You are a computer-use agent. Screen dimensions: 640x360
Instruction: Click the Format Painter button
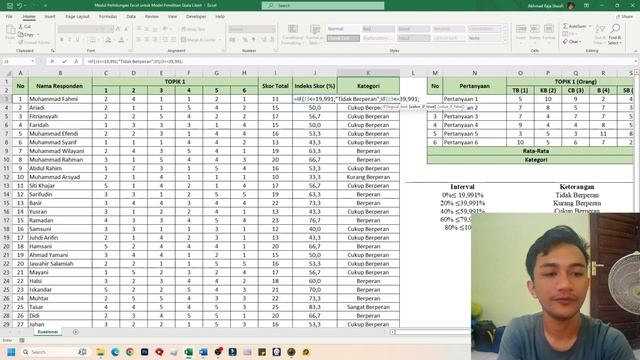click(34, 42)
